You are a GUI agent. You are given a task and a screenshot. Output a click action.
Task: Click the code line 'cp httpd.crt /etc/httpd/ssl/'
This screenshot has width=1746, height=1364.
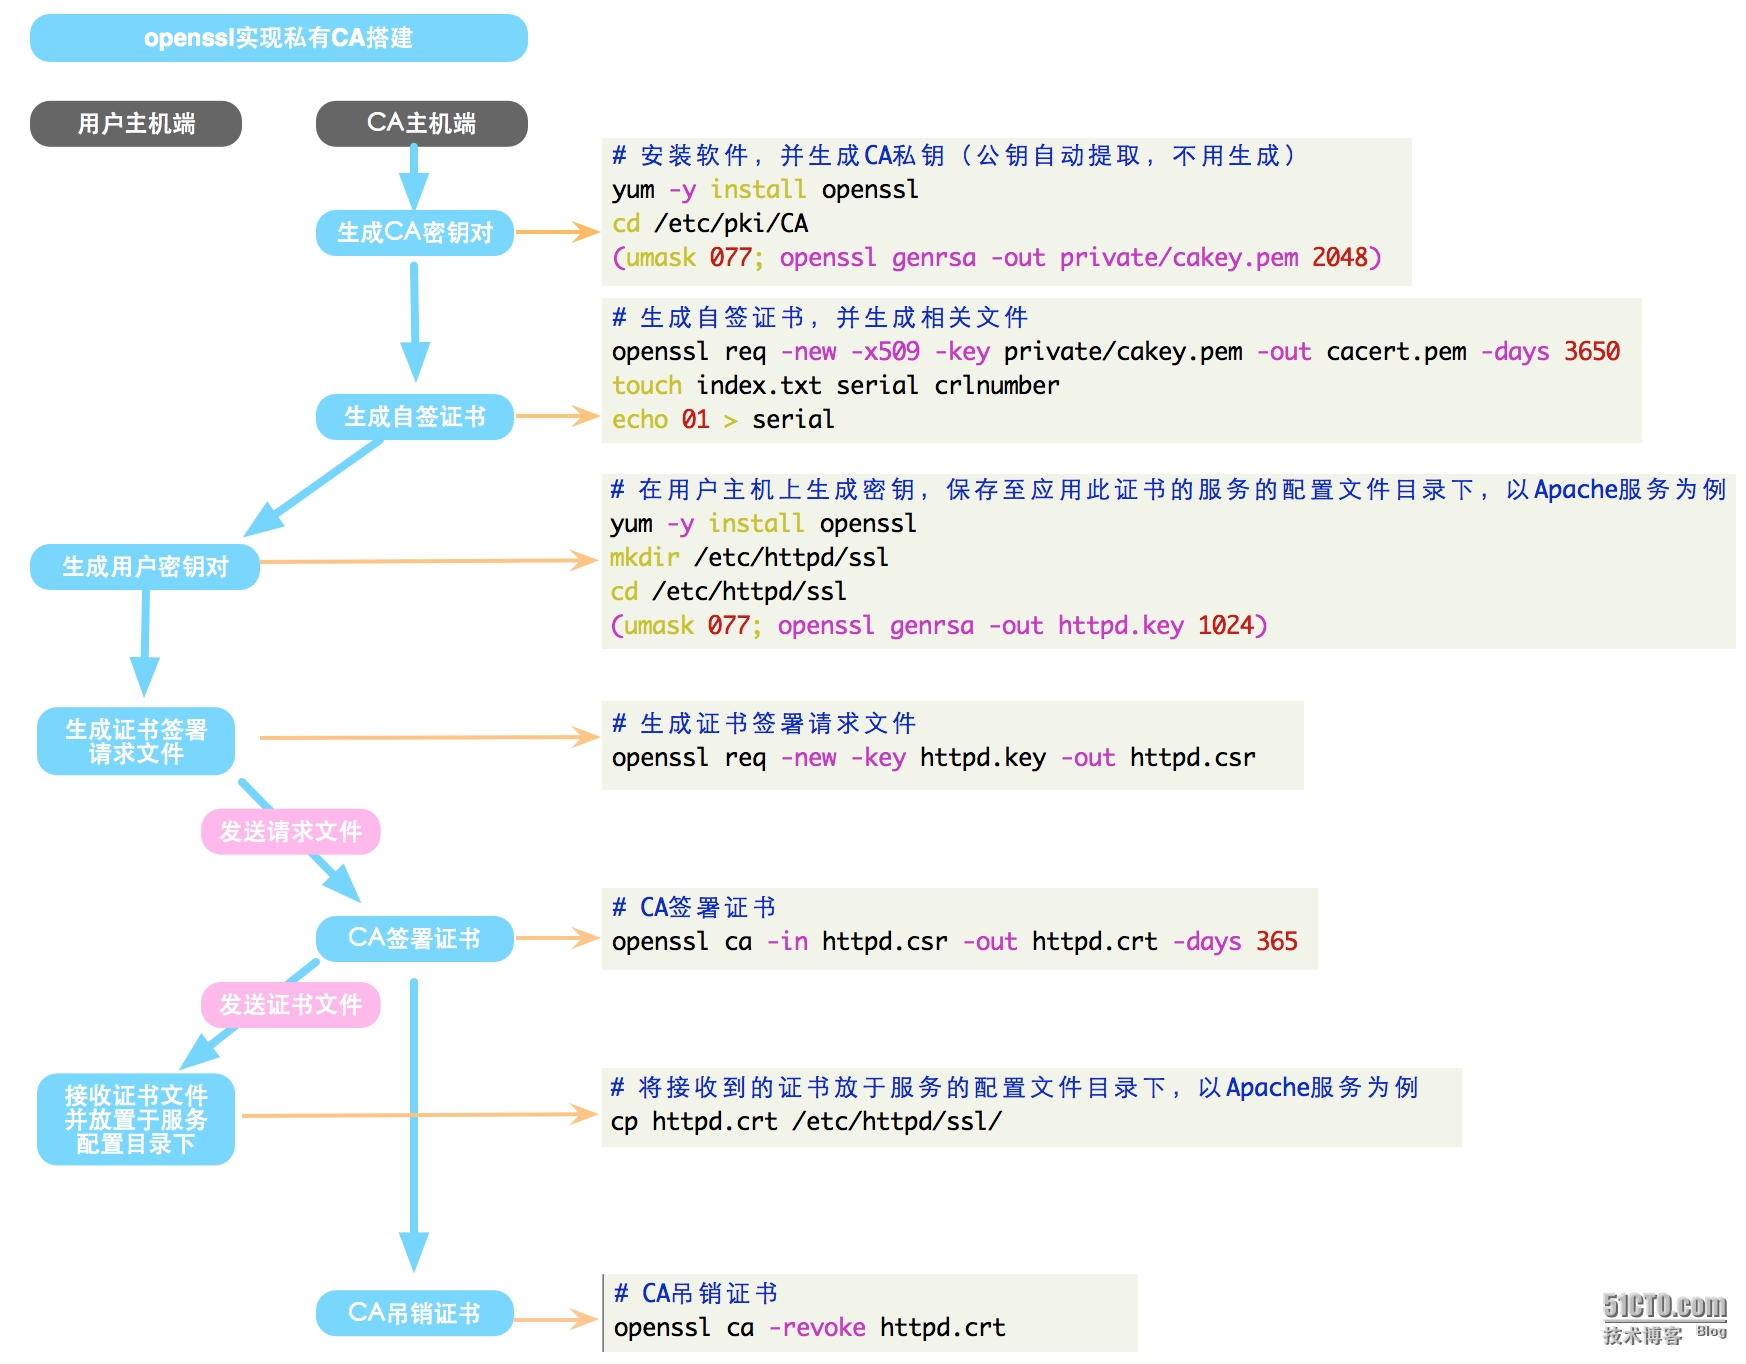pyautogui.click(x=807, y=1122)
